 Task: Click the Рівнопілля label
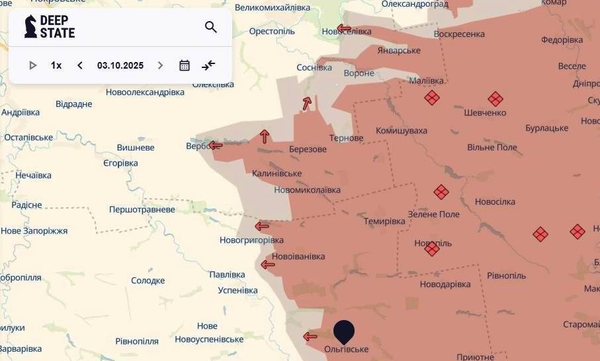click(x=137, y=341)
